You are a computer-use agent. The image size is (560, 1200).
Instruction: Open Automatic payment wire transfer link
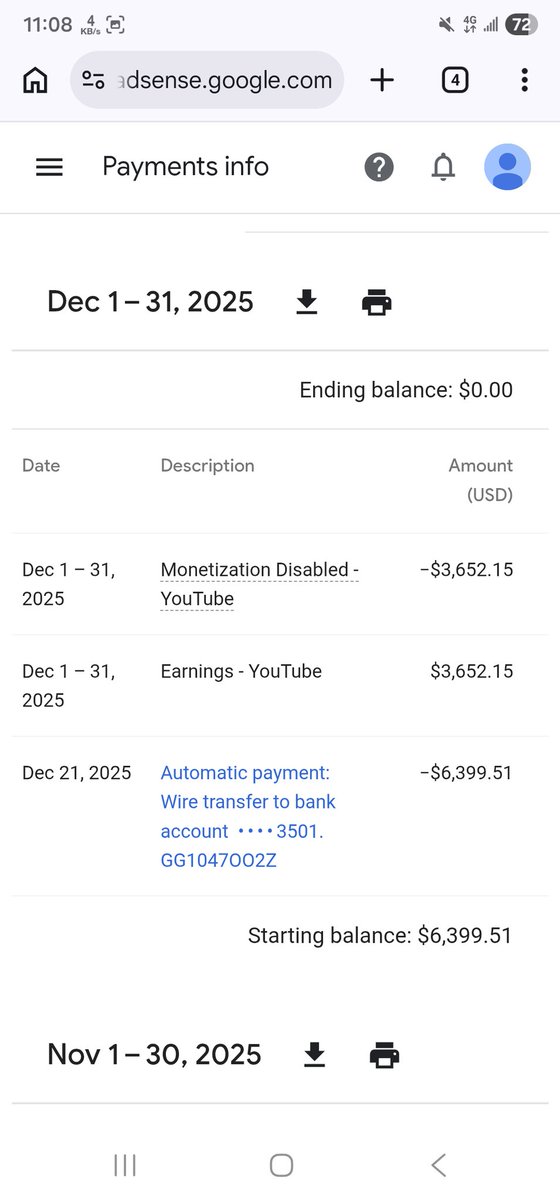pyautogui.click(x=248, y=816)
